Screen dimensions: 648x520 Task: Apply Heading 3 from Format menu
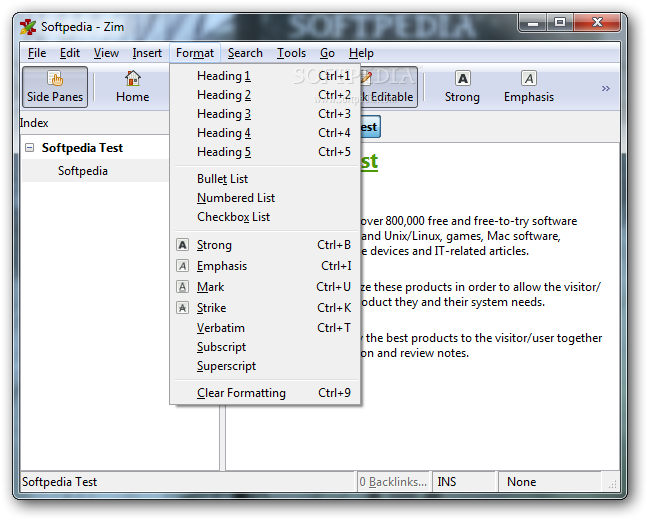(265, 114)
